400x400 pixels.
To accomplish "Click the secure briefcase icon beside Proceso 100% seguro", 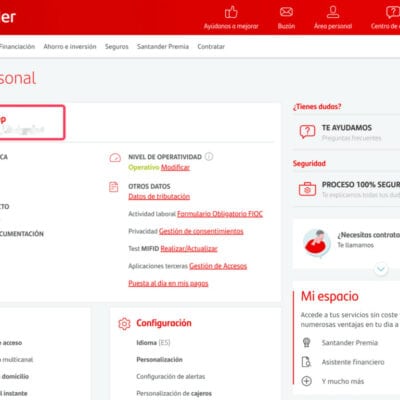I will (307, 189).
